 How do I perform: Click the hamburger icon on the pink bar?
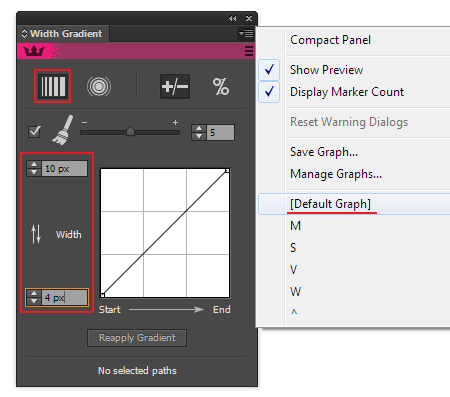[x=249, y=51]
